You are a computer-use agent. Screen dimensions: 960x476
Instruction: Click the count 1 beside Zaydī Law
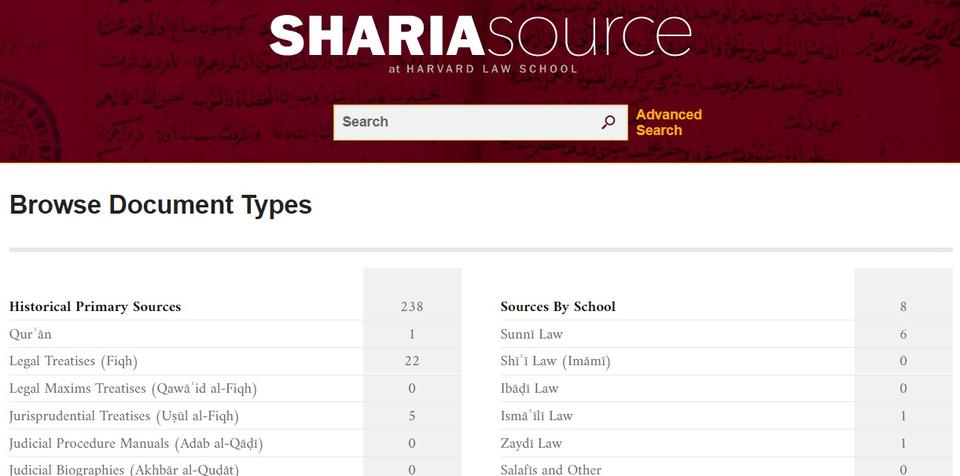tap(903, 444)
